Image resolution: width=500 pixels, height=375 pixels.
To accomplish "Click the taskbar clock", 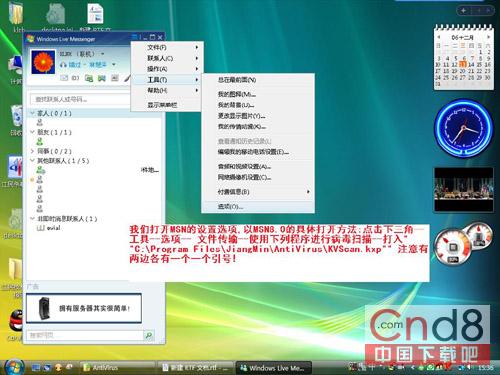I will point(485,367).
